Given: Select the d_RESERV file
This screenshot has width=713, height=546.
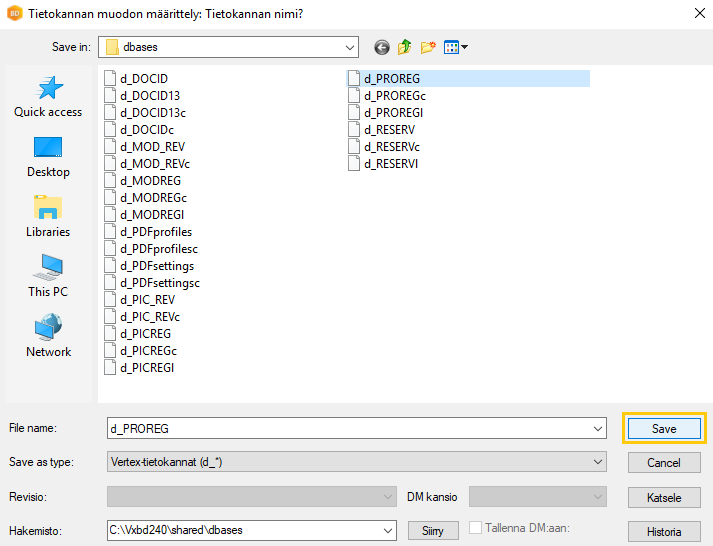Looking at the screenshot, I should pos(389,130).
